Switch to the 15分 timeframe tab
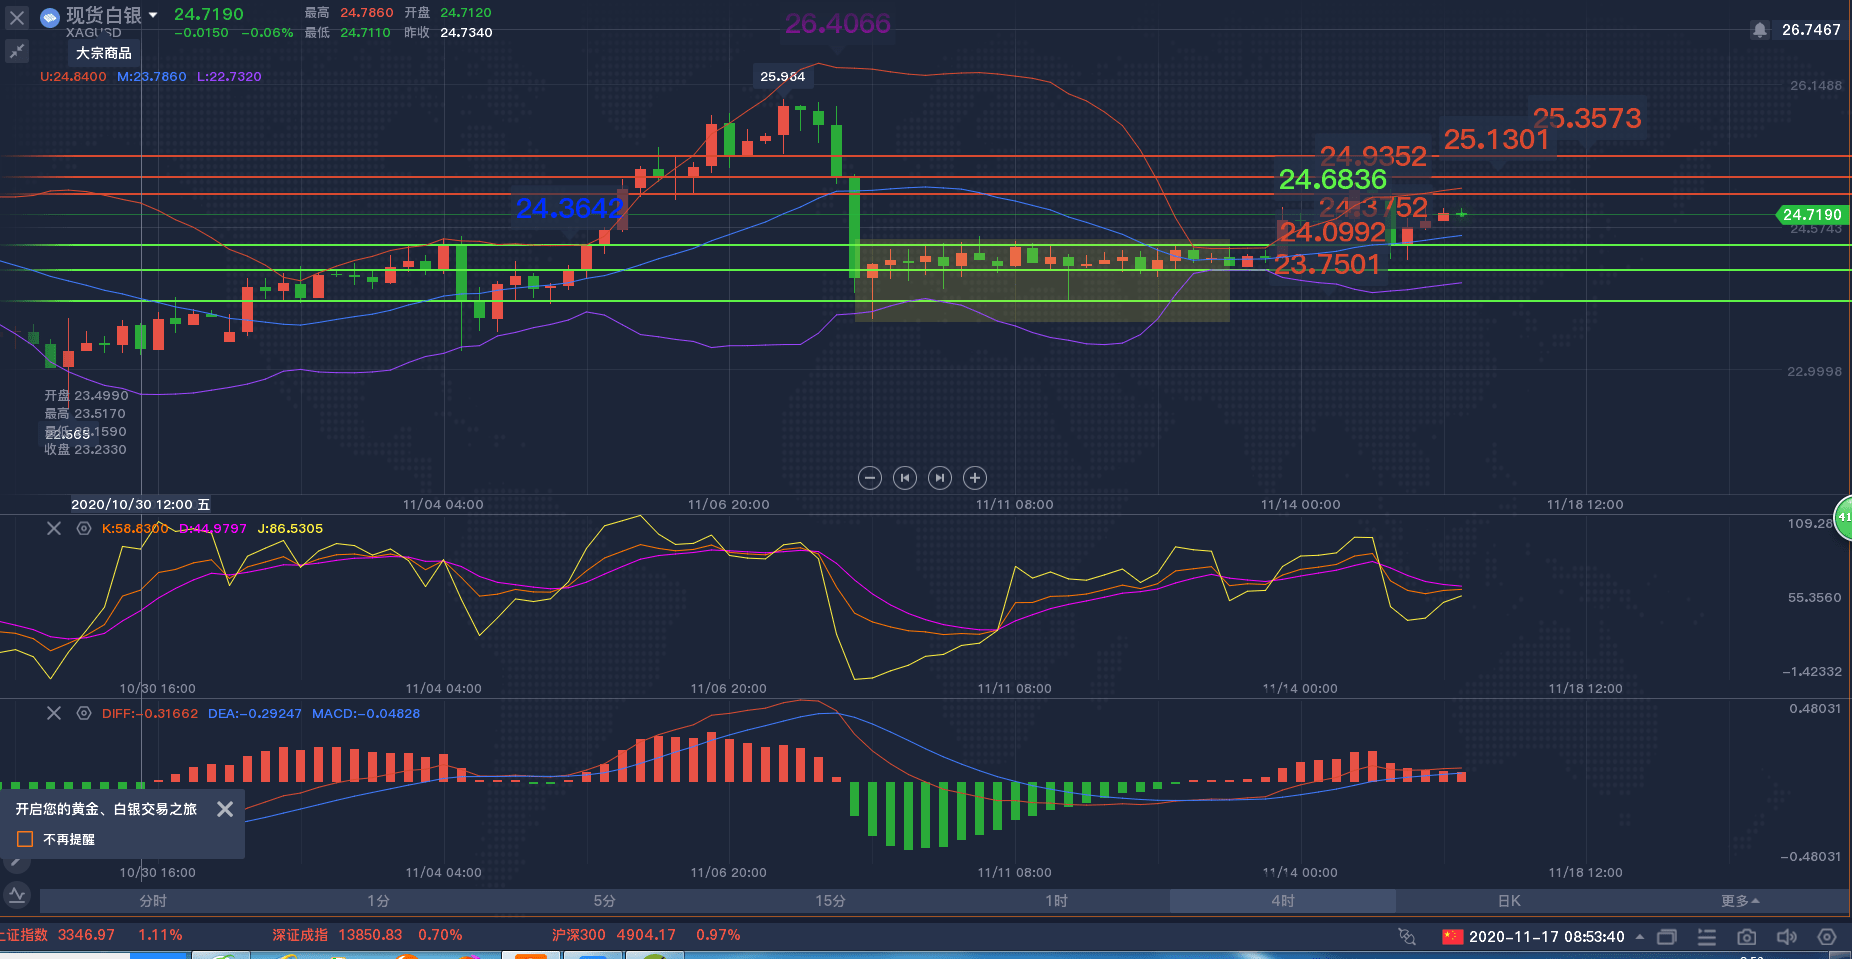This screenshot has width=1852, height=959. (830, 901)
